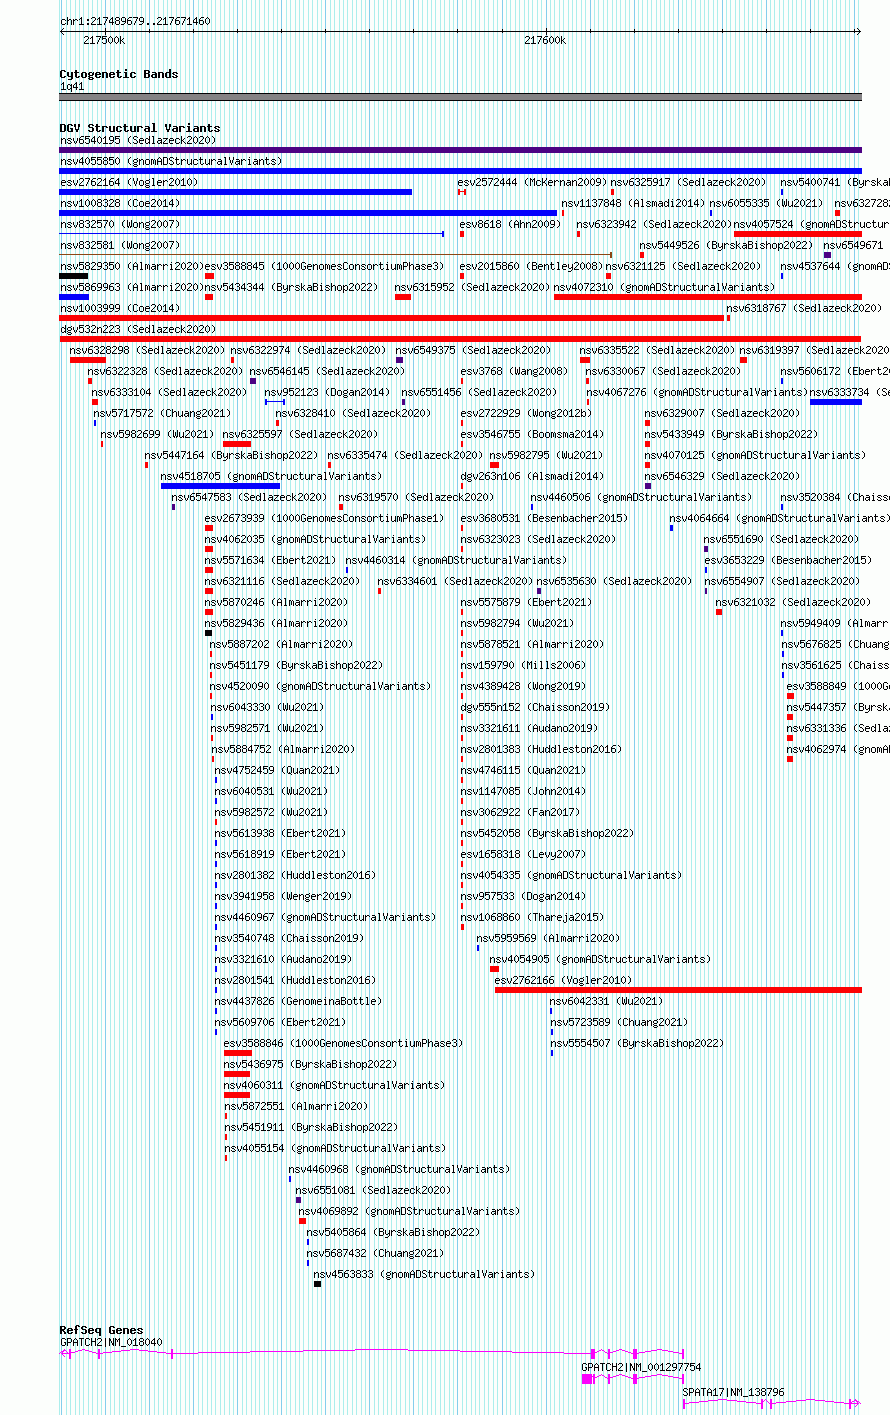Click nsv6318767 (Sedlazeck2020) label
The image size is (890, 1415).
click(x=804, y=308)
